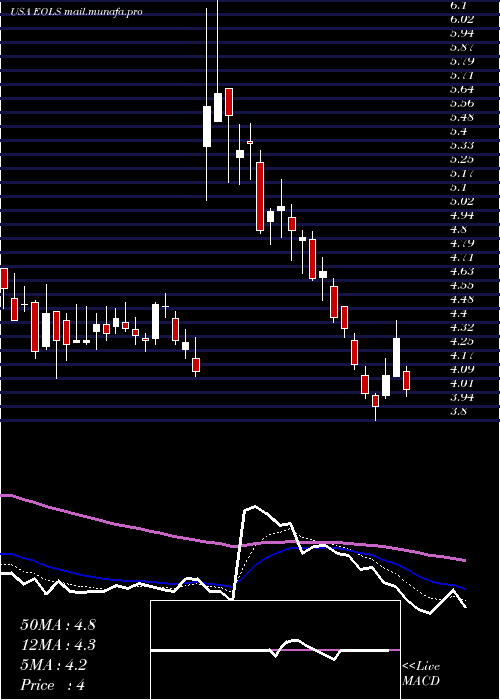Click the 3.94 price axis label

coord(462,397)
